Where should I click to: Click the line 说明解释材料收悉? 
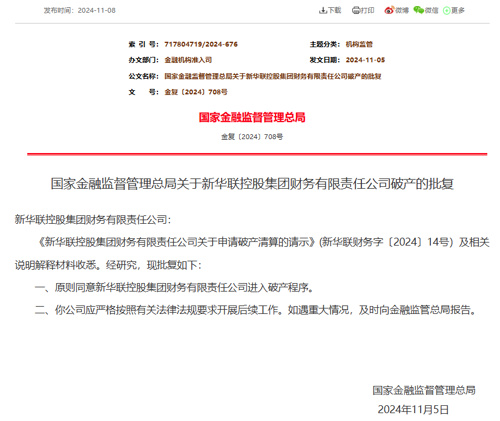(x=108, y=265)
